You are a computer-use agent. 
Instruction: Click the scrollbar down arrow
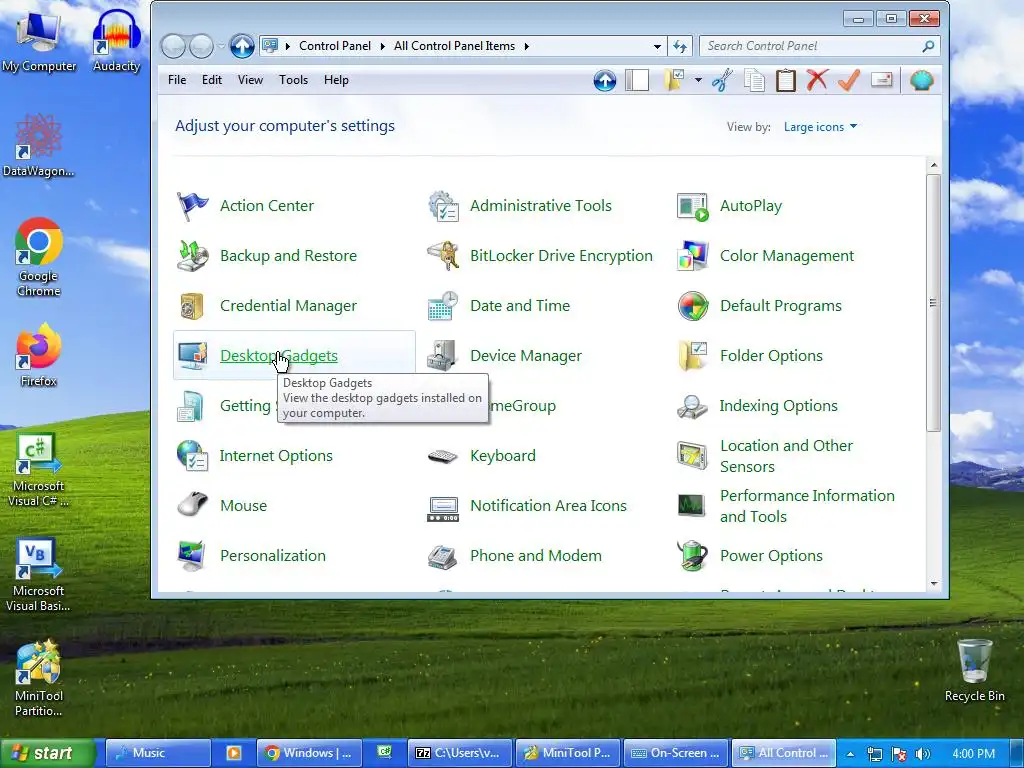[x=933, y=583]
